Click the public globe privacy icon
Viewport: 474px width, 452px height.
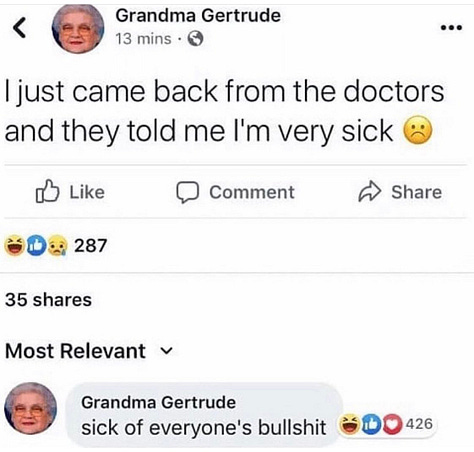[x=196, y=39]
